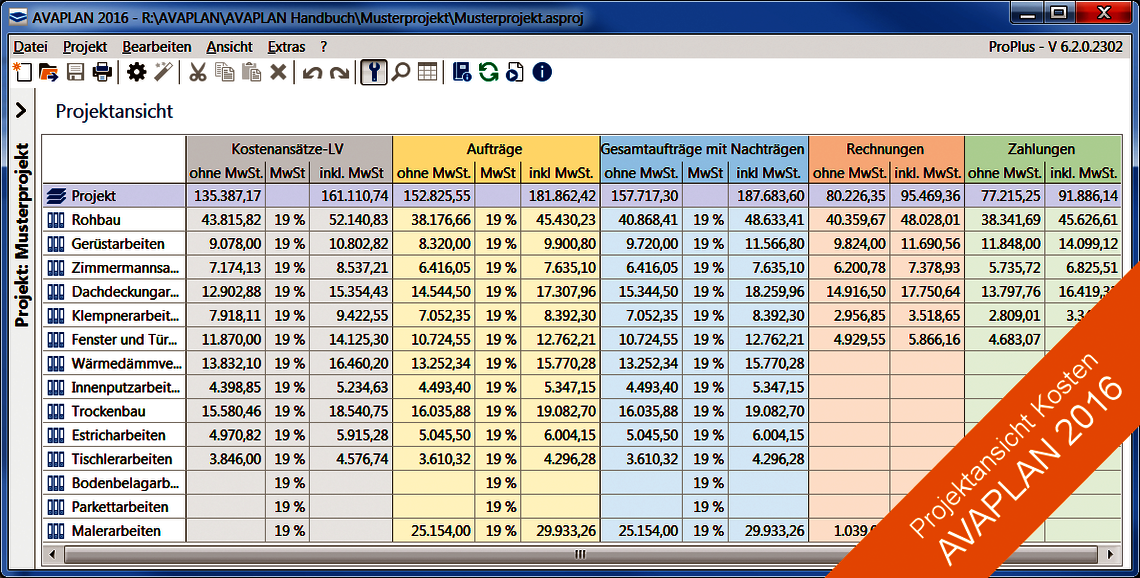Print using the printer icon
Image resolution: width=1140 pixels, height=578 pixels.
[x=102, y=72]
